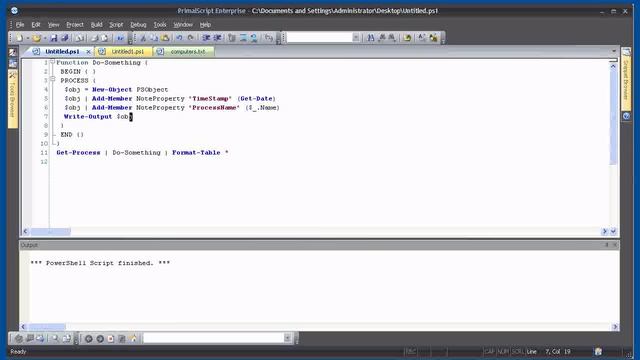
Task: Click the red Stop icon in bottom toolbar
Action: (111, 338)
